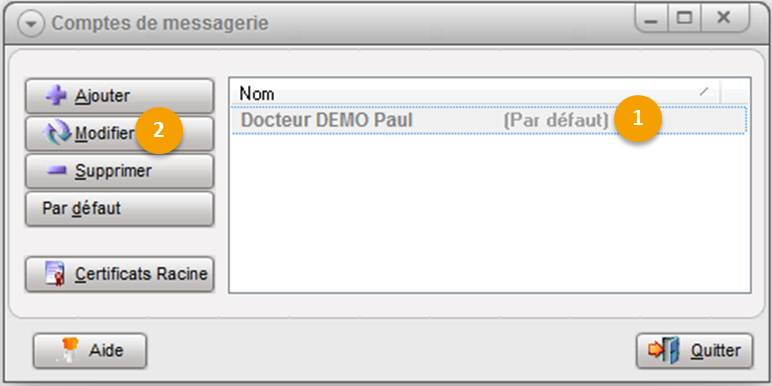Click the Comptes de messagerie window title
The height and width of the screenshot is (386, 772).
point(160,23)
